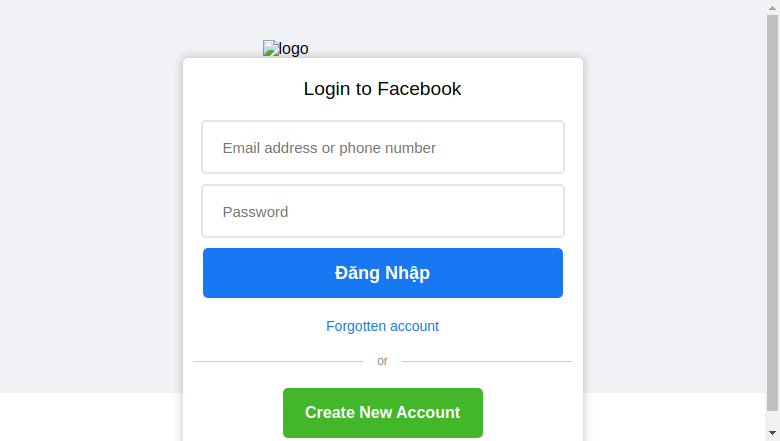Click the 'Login to Facebook' heading
780x441 pixels.
383,89
